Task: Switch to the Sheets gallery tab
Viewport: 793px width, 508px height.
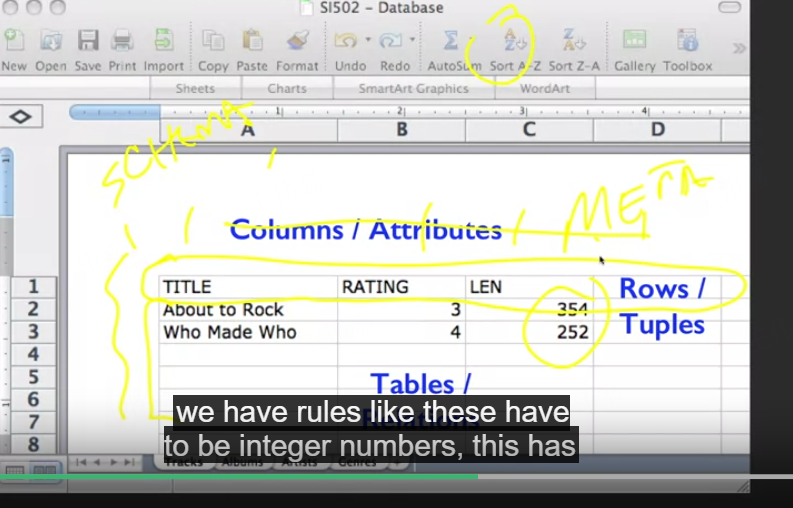Action: 195,89
